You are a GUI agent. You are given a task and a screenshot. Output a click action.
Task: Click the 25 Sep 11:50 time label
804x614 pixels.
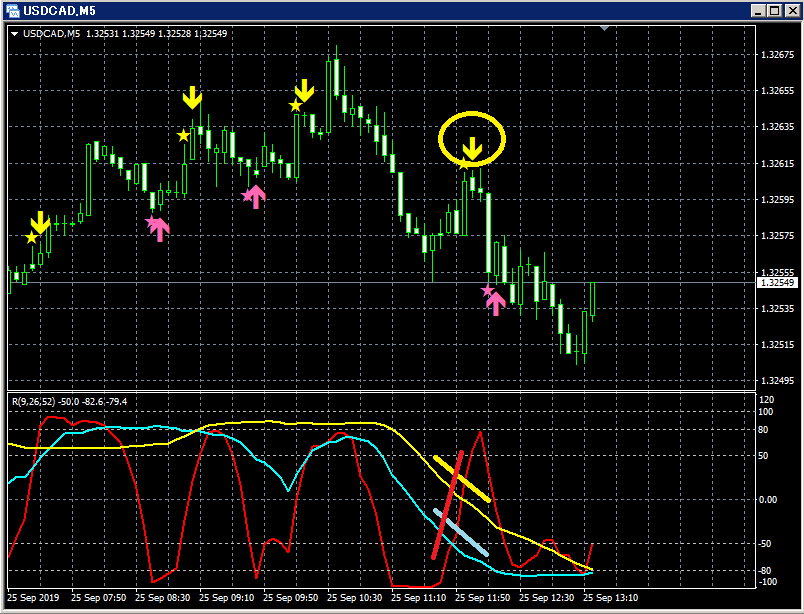point(483,598)
